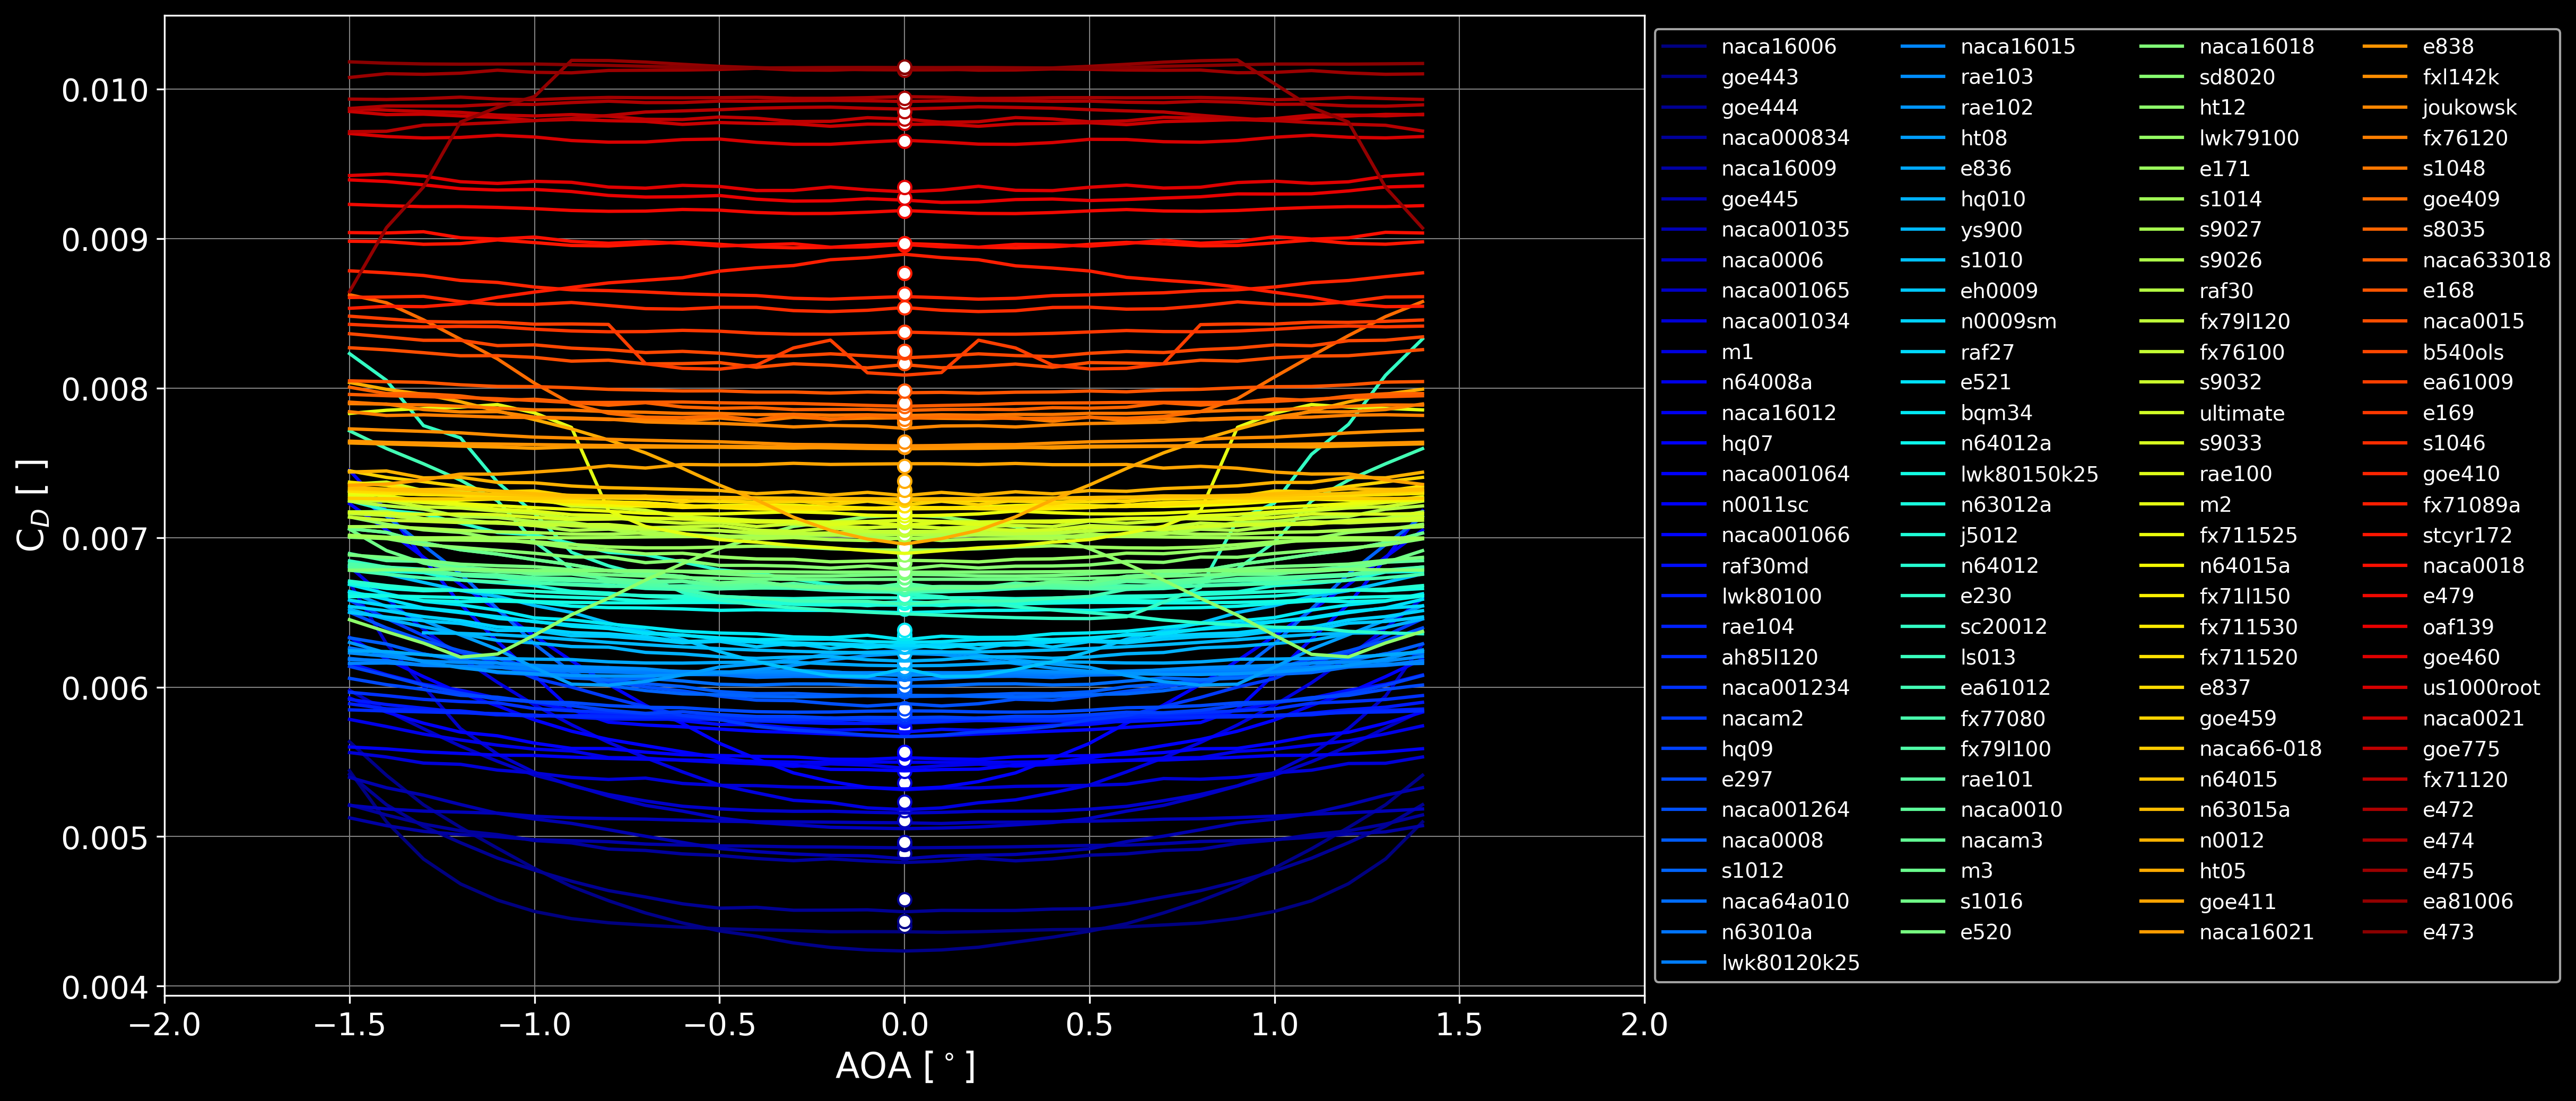Select the naca633018 legend entry

(2486, 260)
